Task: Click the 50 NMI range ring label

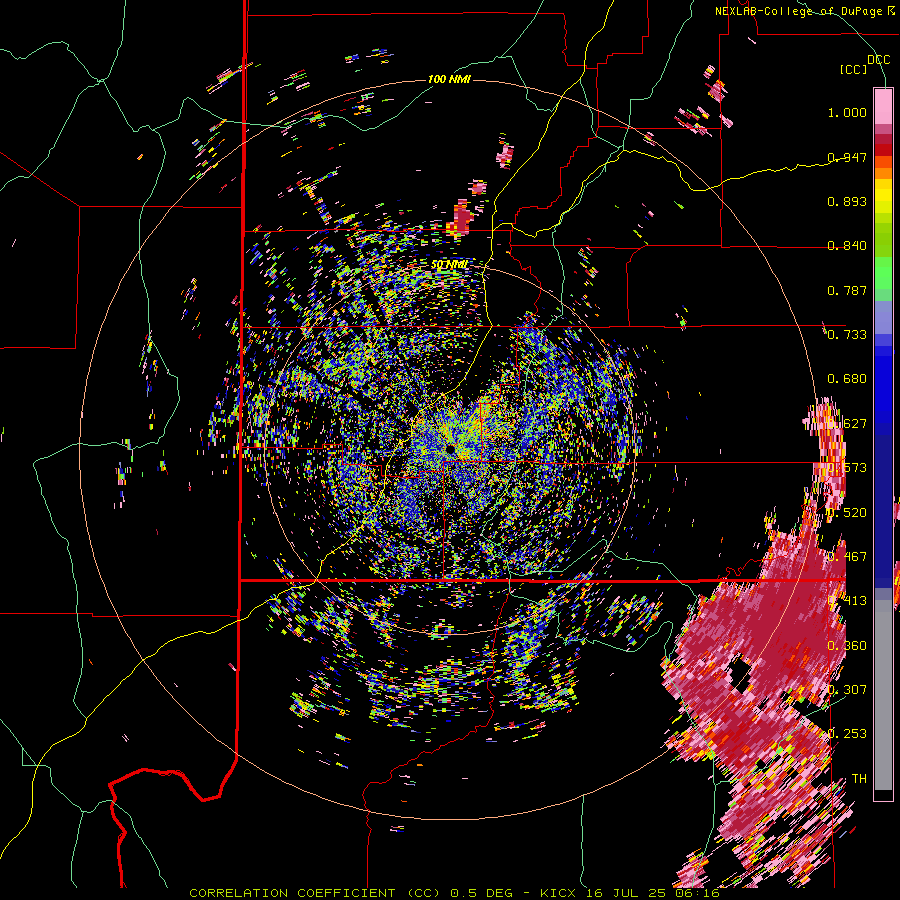Action: click(449, 265)
